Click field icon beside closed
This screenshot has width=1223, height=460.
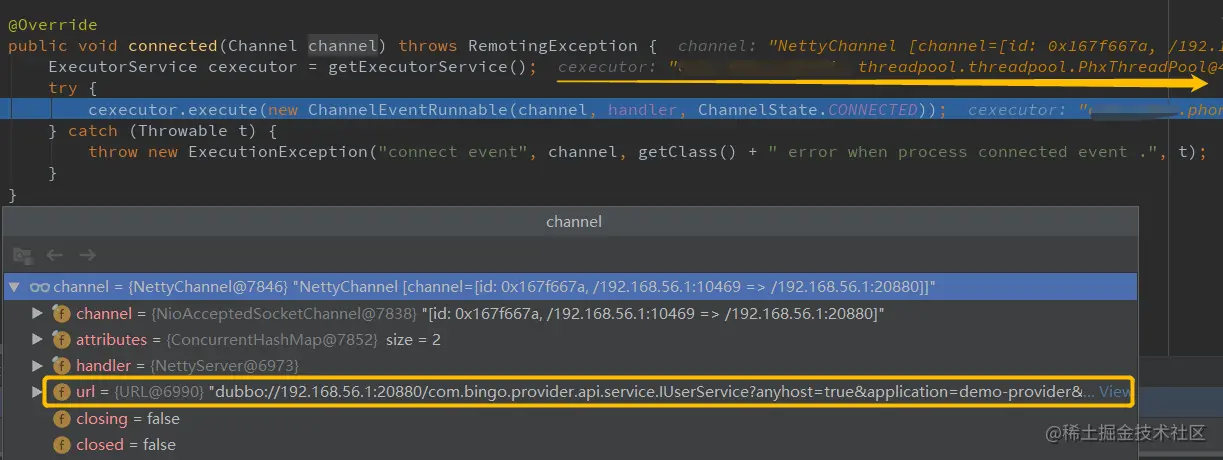[61, 444]
